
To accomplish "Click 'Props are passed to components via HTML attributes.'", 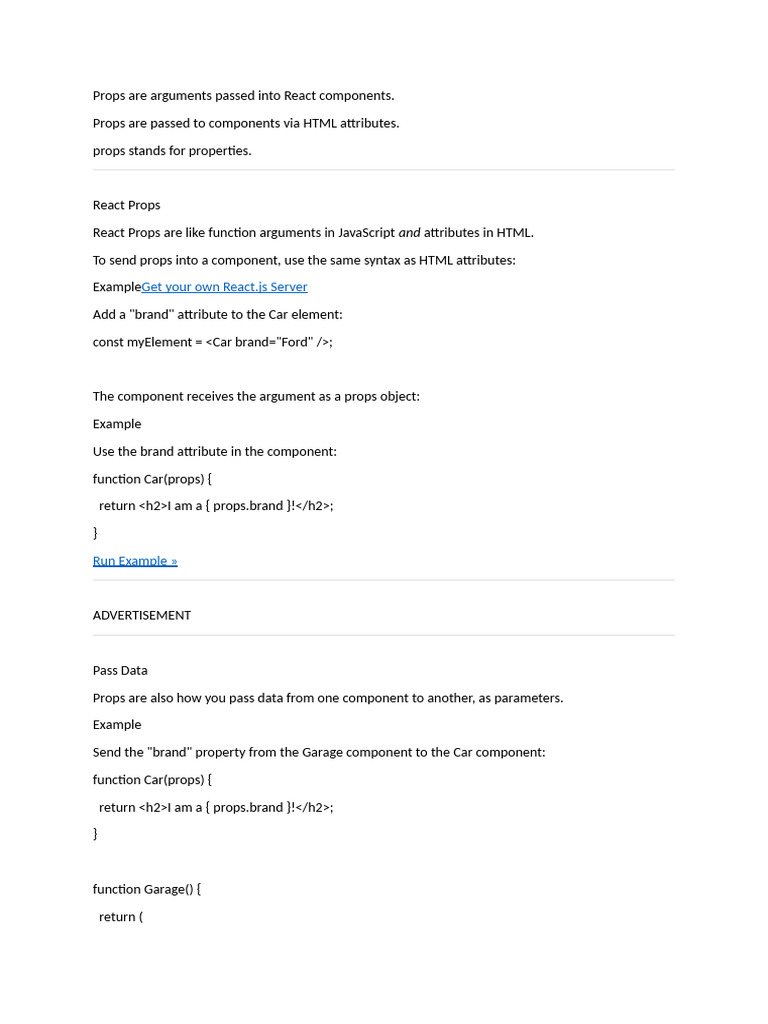I will pyautogui.click(x=246, y=124).
